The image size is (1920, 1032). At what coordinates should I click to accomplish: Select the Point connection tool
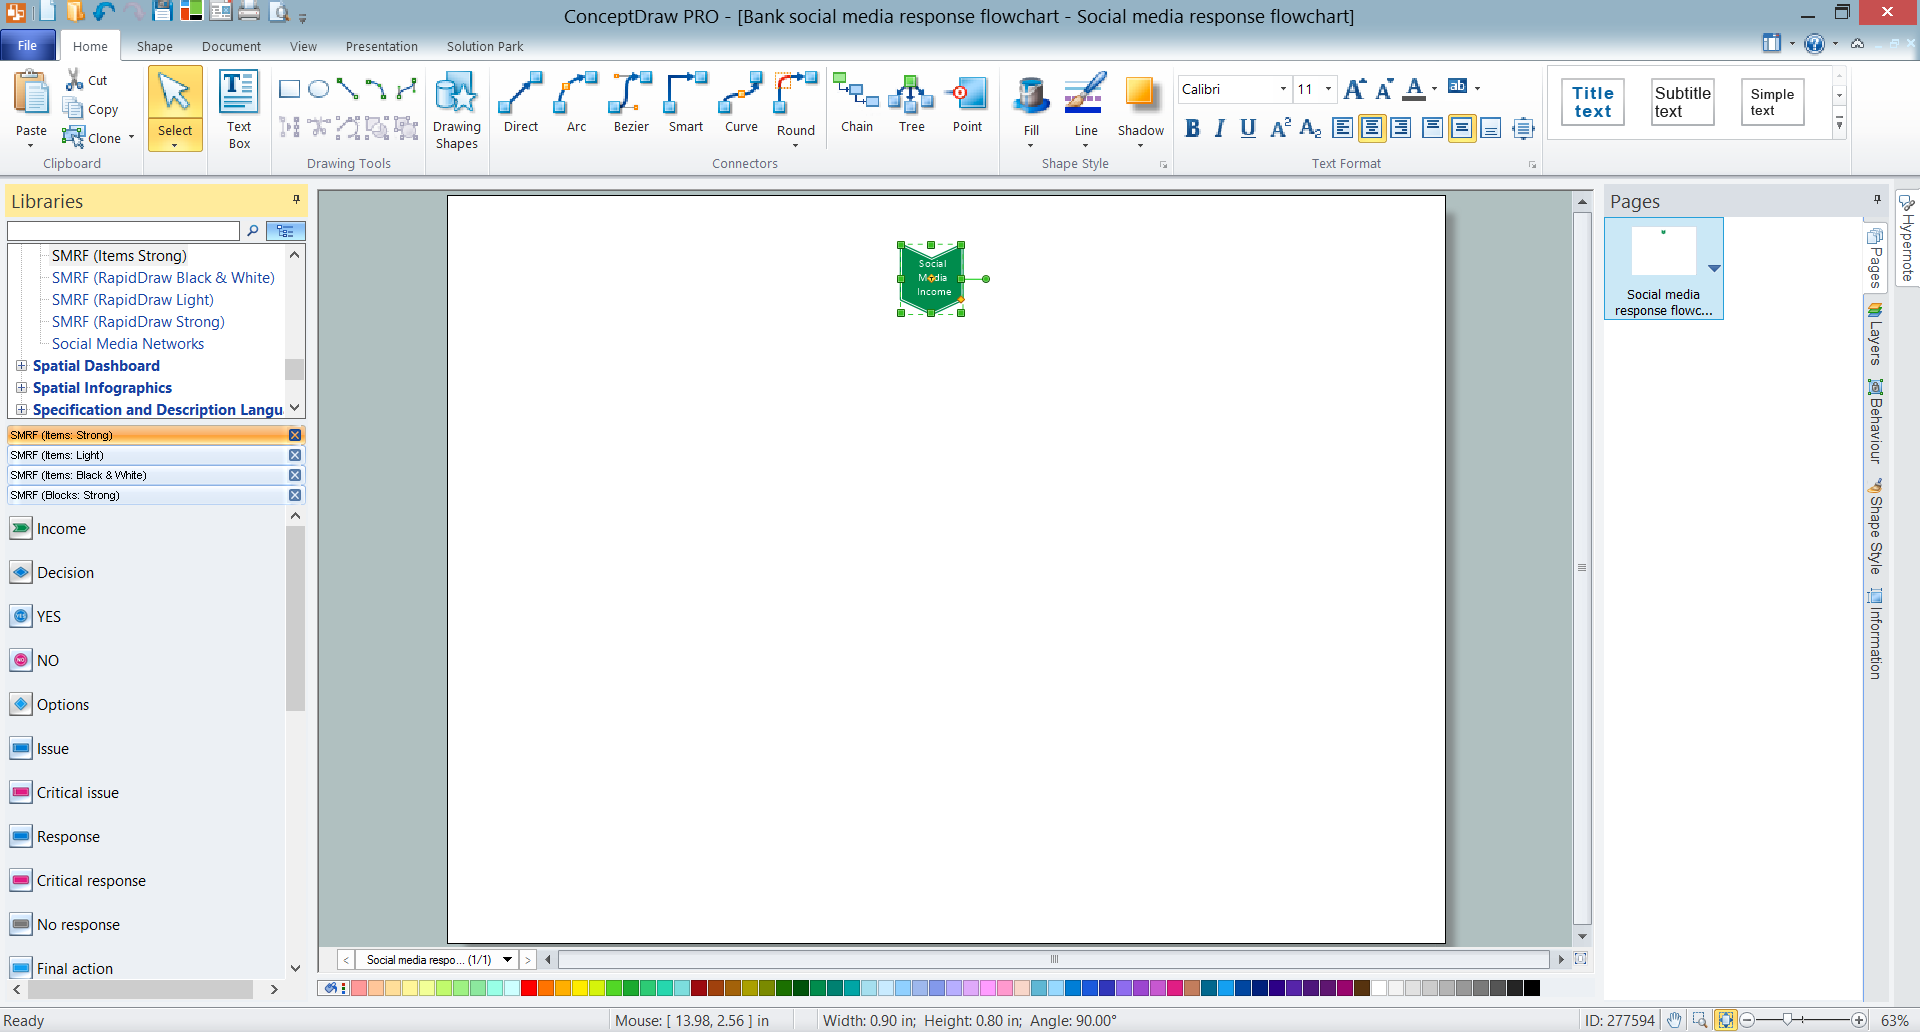[x=967, y=103]
